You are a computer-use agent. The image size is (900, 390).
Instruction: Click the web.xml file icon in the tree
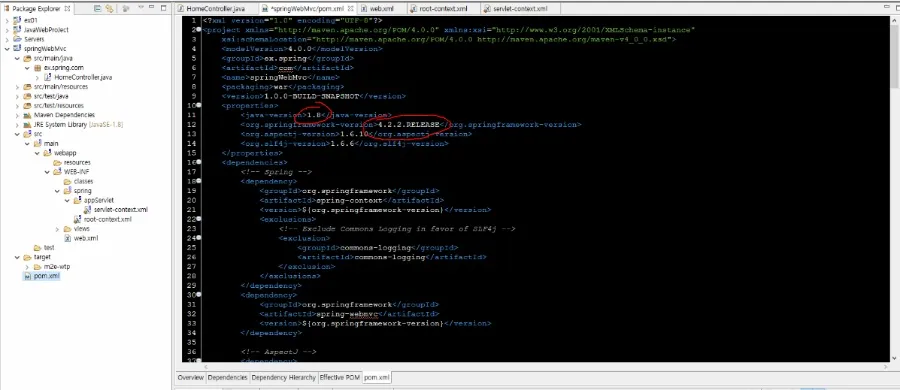pos(68,238)
